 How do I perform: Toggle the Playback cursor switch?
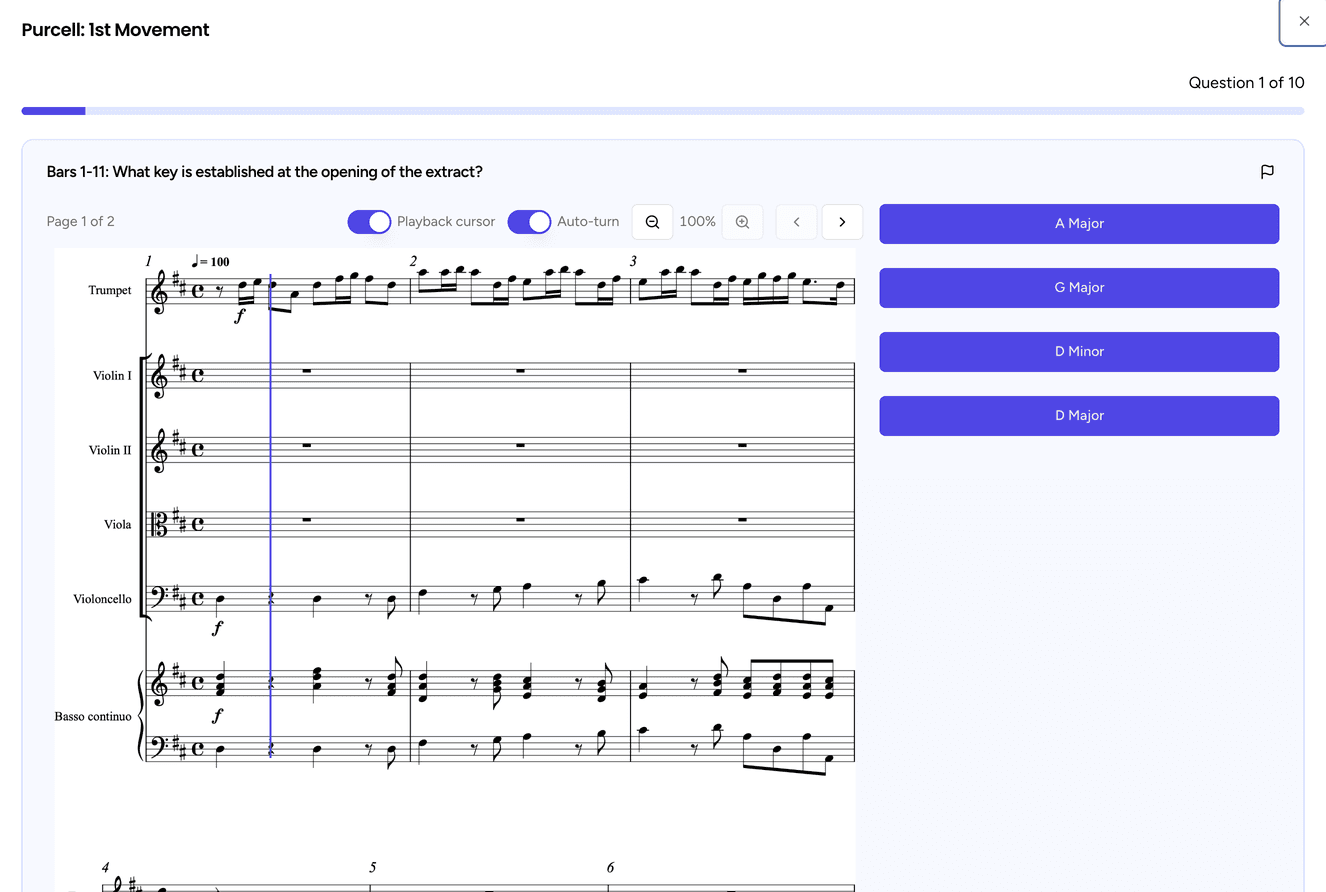click(x=369, y=222)
